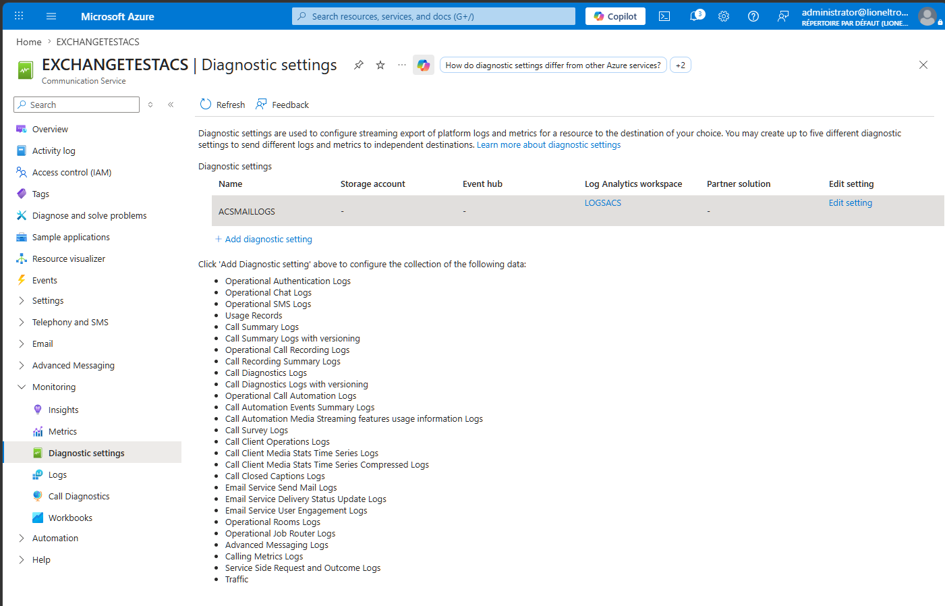Close the Diagnostic settings blade
This screenshot has height=606, width=945.
click(923, 64)
